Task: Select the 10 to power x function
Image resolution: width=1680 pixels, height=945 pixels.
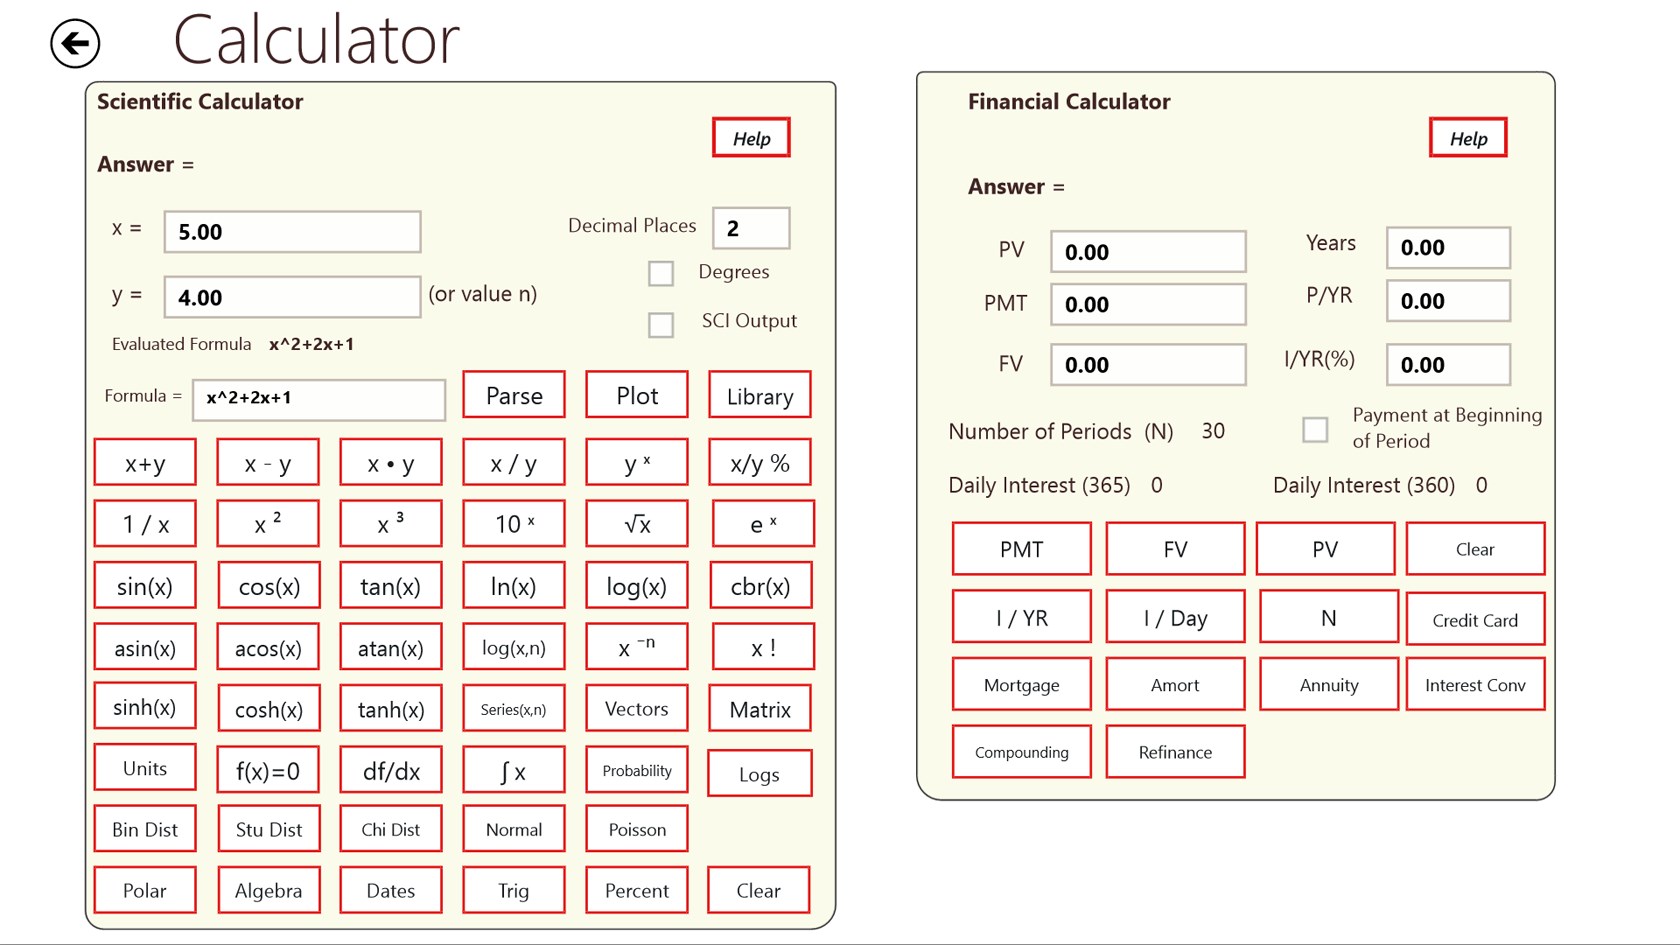Action: pyautogui.click(x=513, y=523)
